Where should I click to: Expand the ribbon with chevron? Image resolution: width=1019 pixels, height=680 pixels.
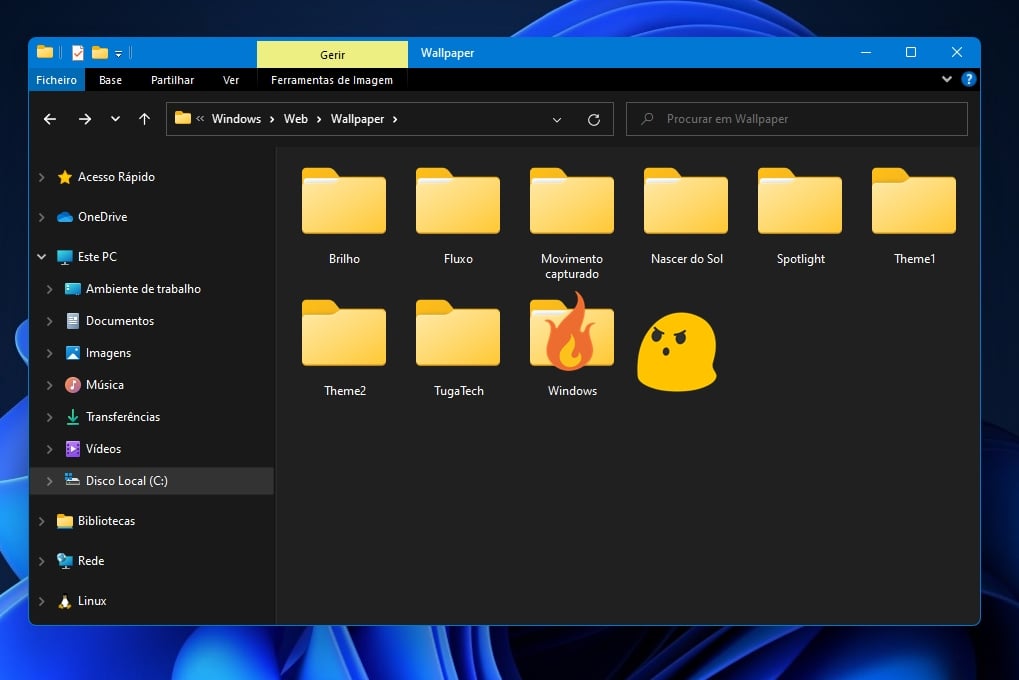pyautogui.click(x=947, y=79)
